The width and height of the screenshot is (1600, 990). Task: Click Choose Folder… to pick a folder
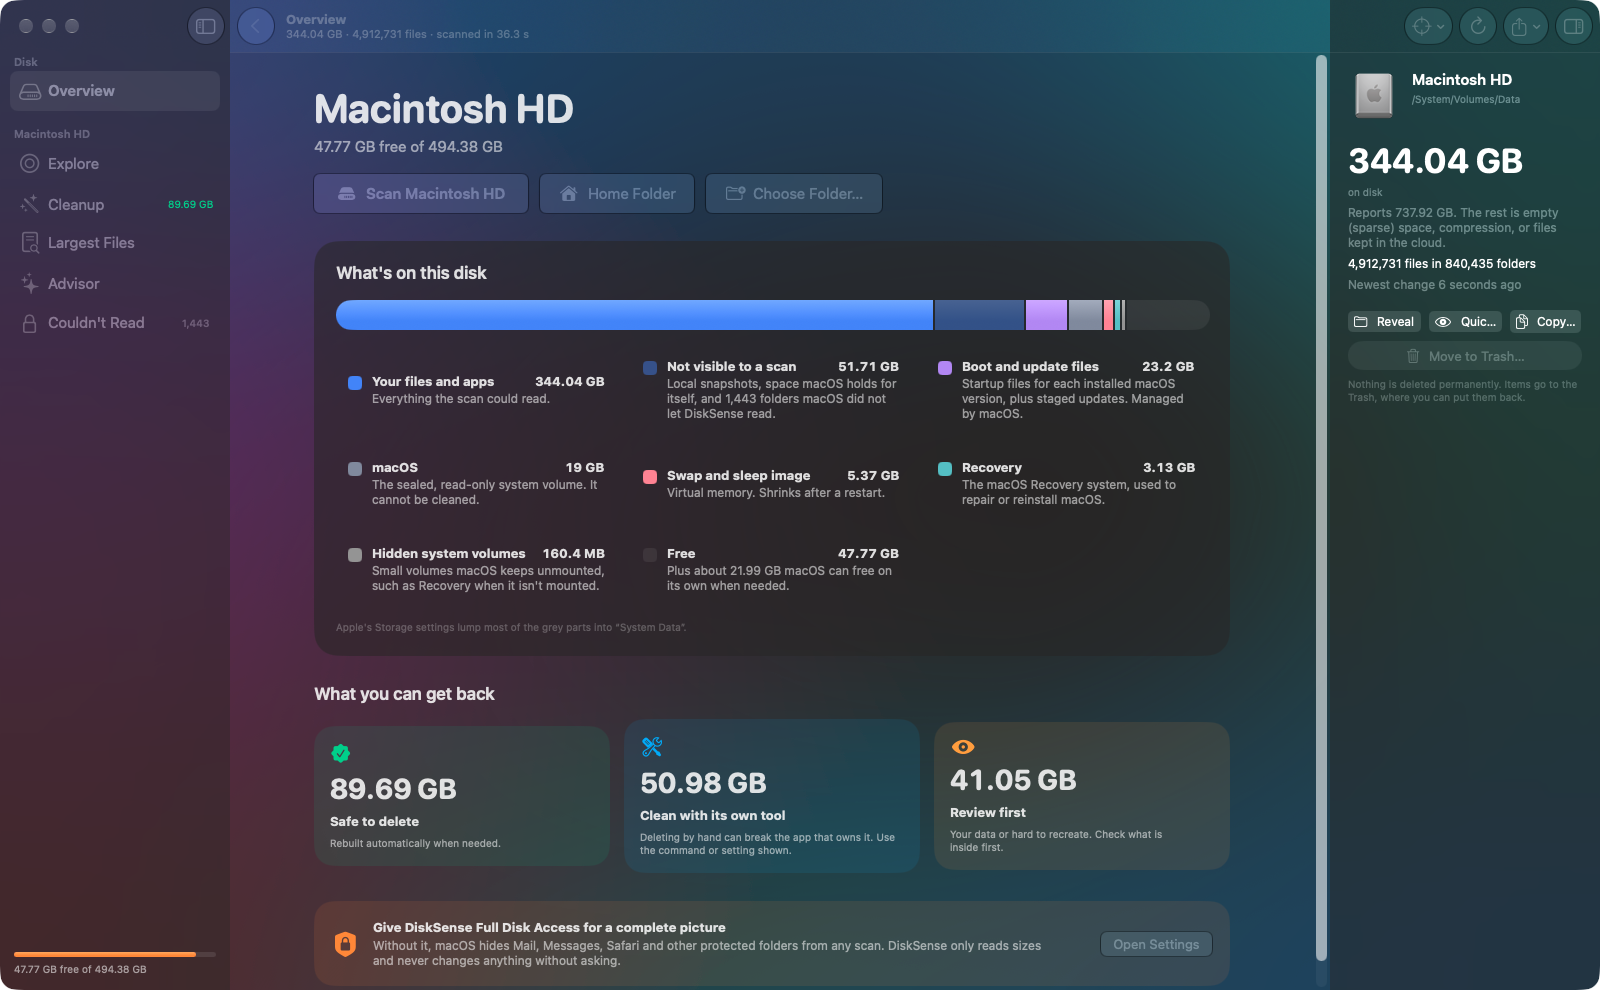pos(794,194)
